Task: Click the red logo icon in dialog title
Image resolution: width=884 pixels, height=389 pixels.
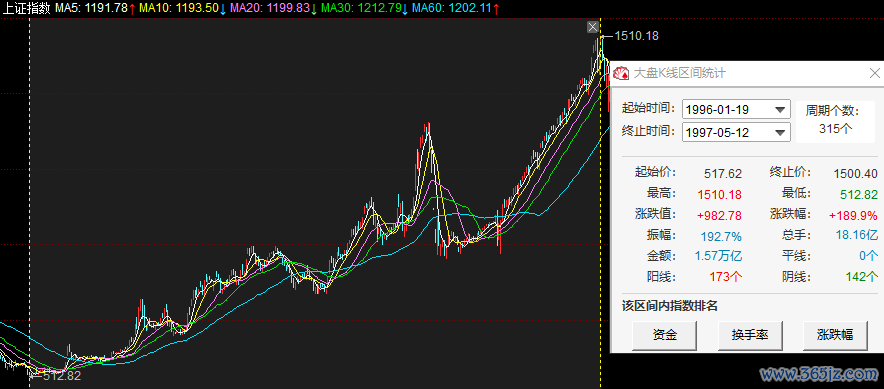Action: point(621,73)
